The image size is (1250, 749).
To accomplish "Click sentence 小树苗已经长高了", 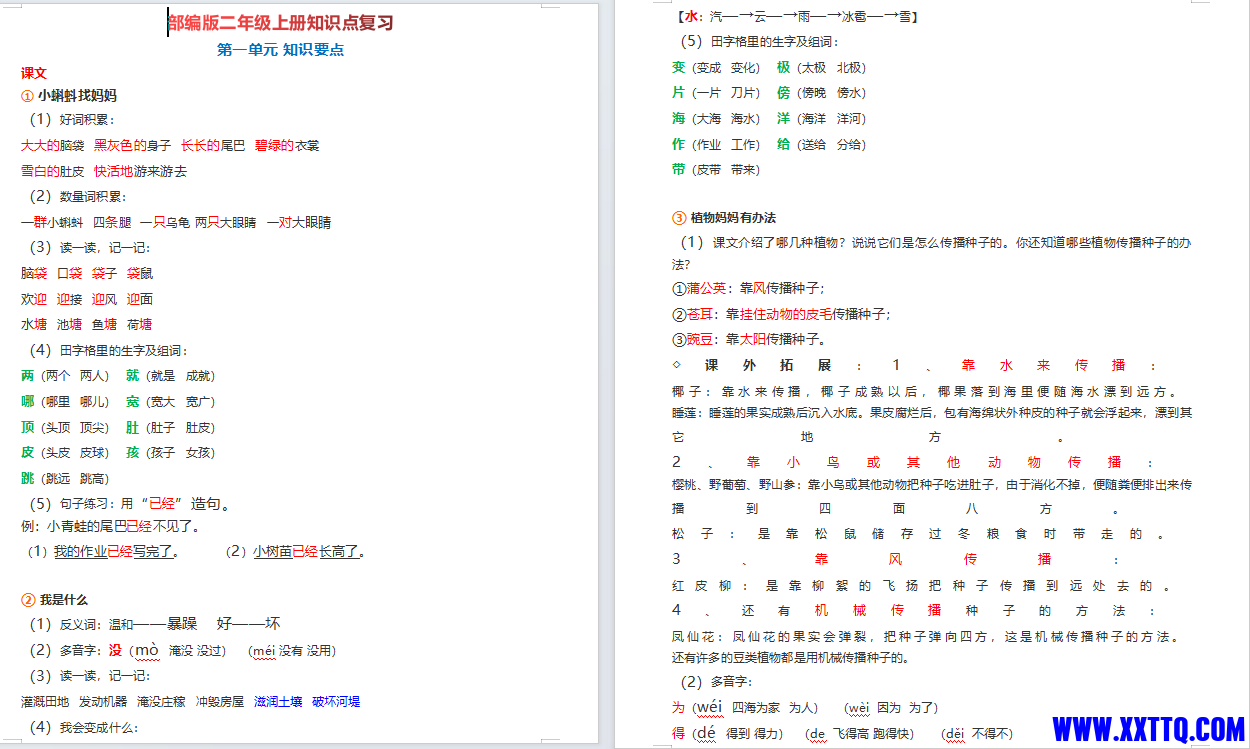I will click(308, 551).
